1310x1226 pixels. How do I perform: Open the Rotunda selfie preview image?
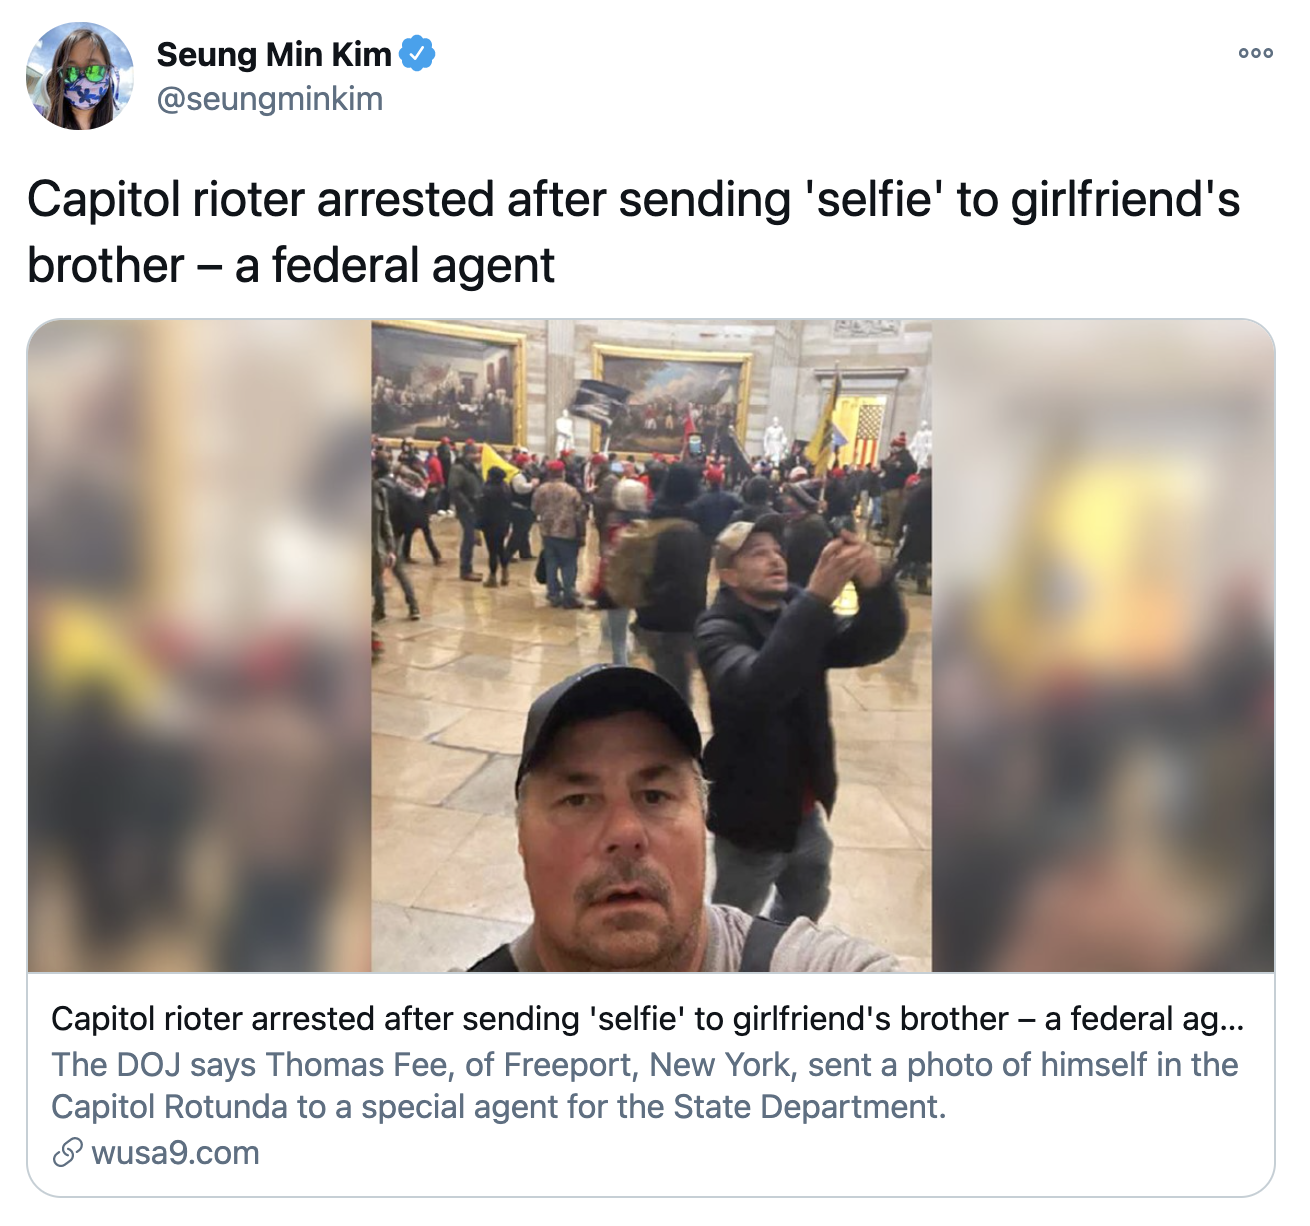click(651, 646)
